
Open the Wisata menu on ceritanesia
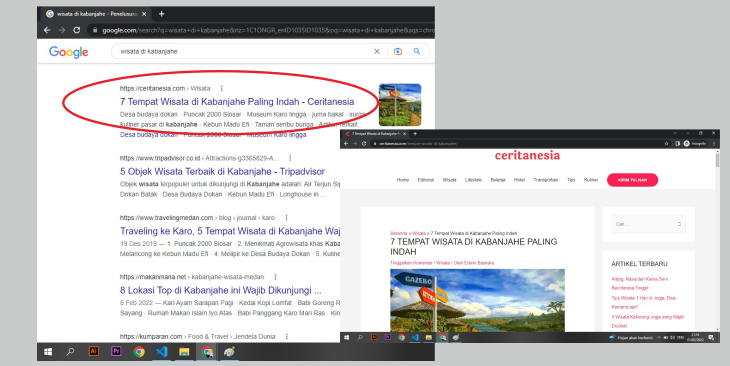coord(449,180)
